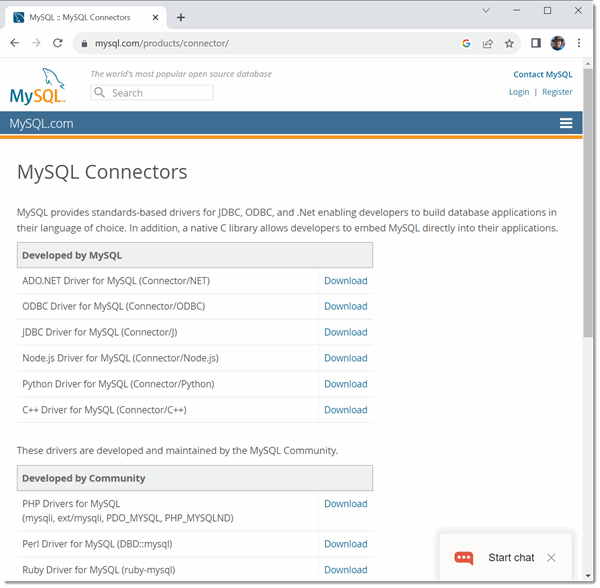Click the Contact MySQL link

tap(543, 74)
